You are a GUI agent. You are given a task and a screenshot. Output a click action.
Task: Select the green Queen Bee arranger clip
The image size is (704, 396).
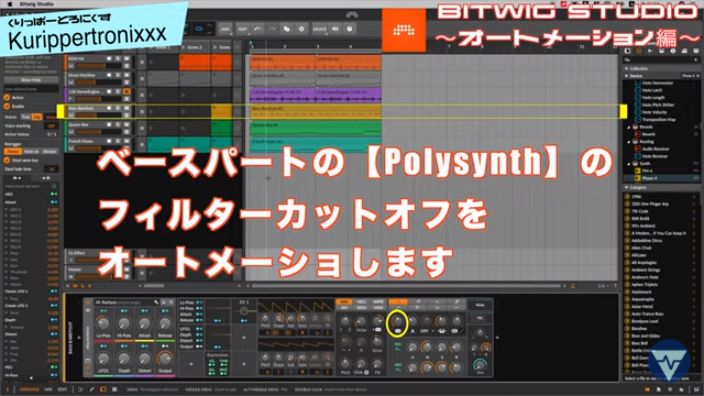(x=315, y=128)
